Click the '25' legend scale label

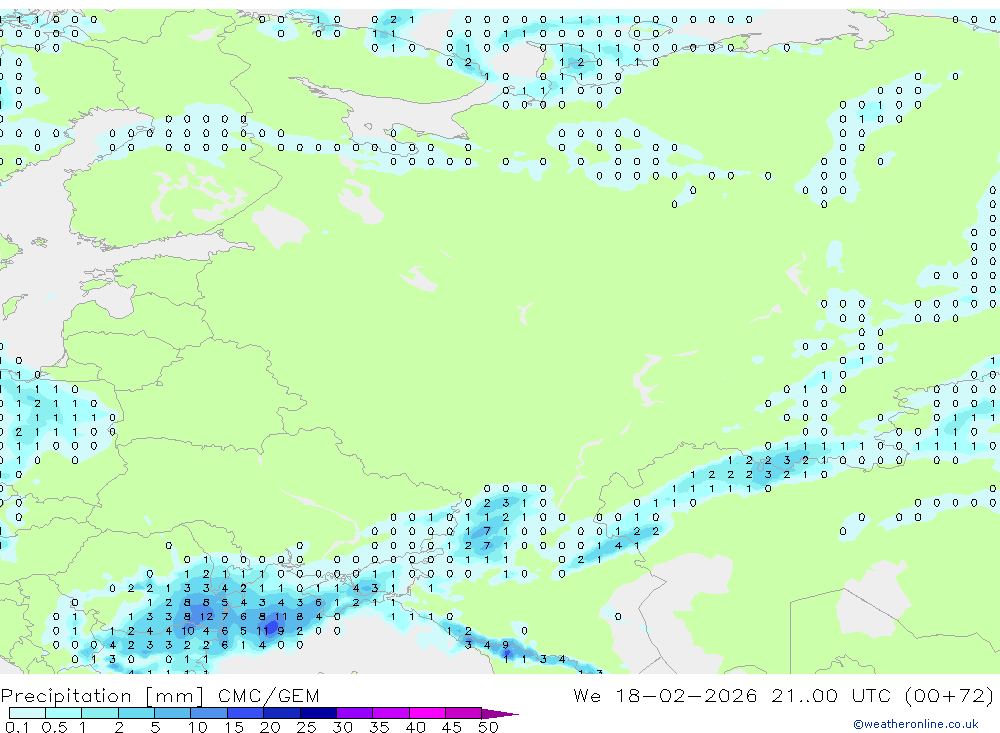(307, 727)
